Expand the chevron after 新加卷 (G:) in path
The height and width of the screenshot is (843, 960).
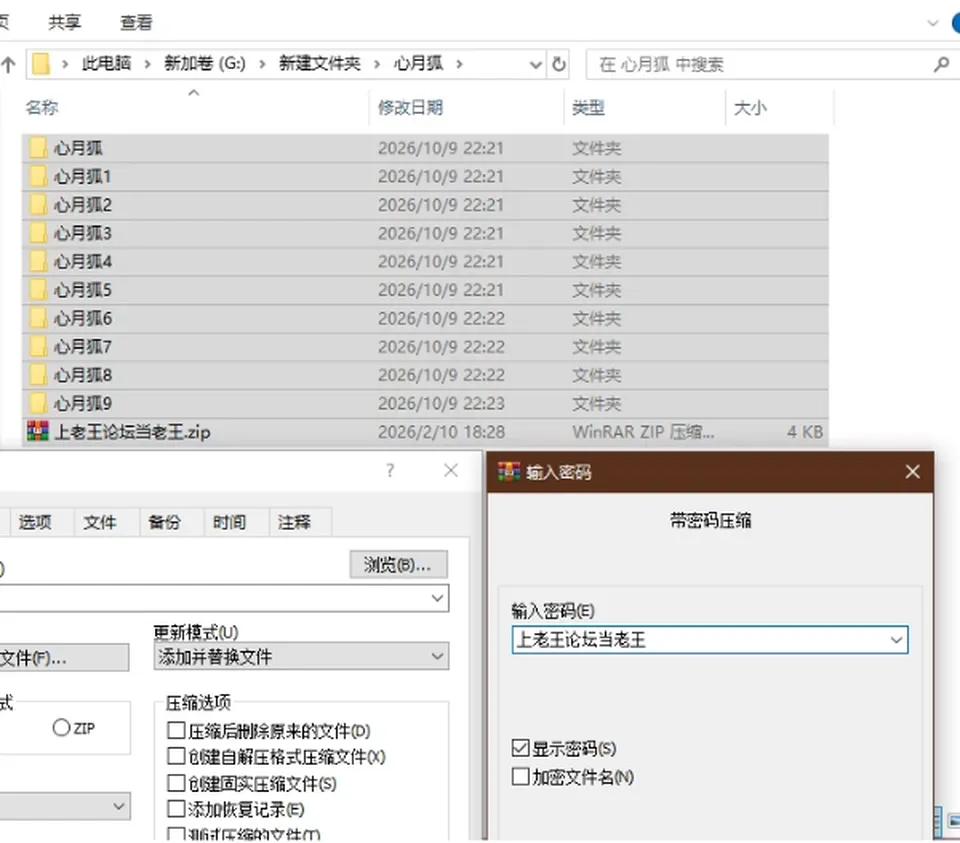262,64
